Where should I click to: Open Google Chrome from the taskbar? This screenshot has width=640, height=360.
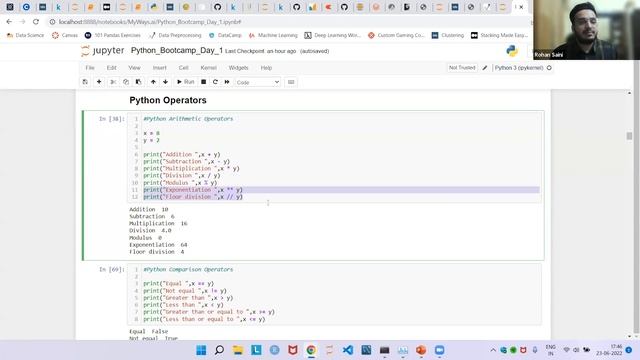click(311, 350)
